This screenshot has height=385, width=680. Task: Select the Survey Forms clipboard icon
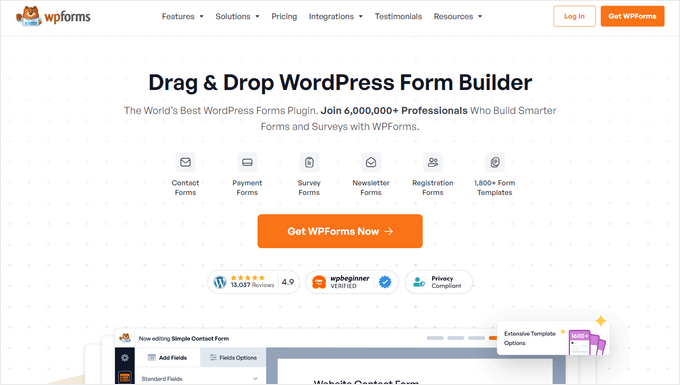pyautogui.click(x=309, y=162)
